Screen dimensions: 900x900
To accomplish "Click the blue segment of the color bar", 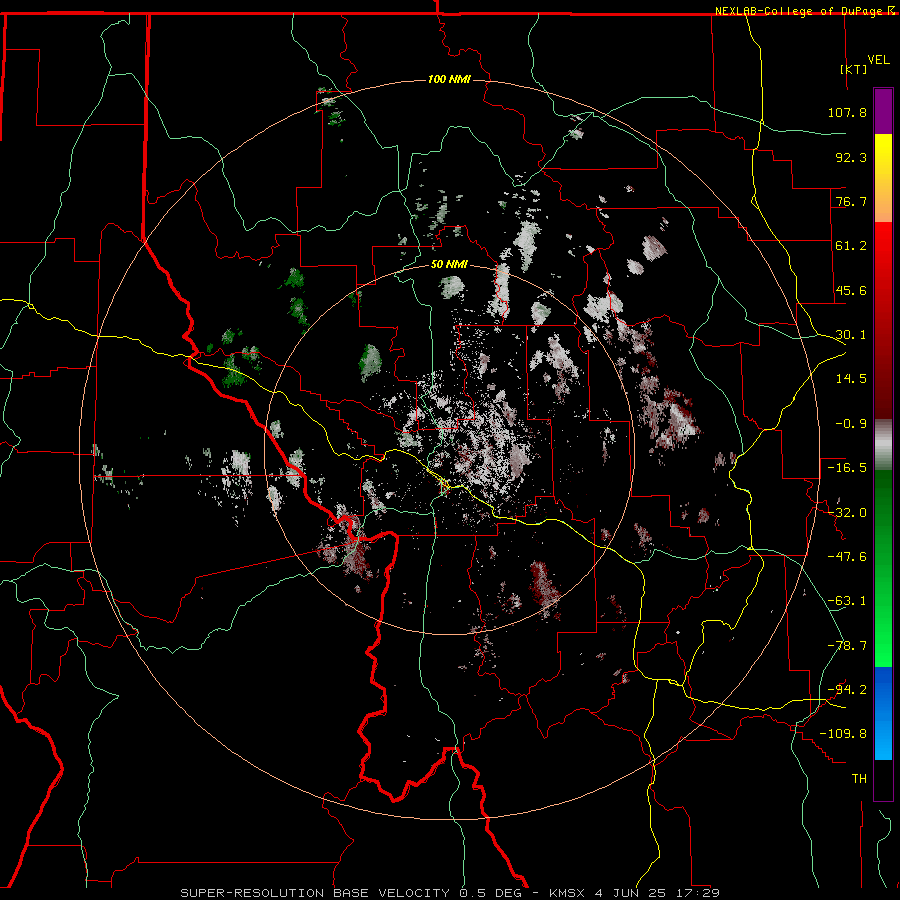I will (883, 713).
